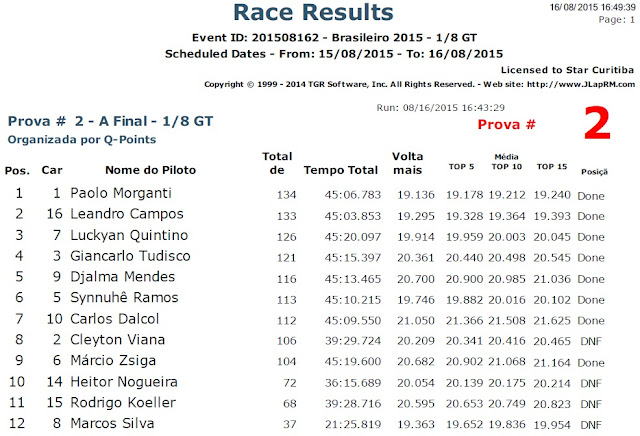The width and height of the screenshot is (640, 436).
Task: Select the TOP 5 column header
Action: click(461, 167)
